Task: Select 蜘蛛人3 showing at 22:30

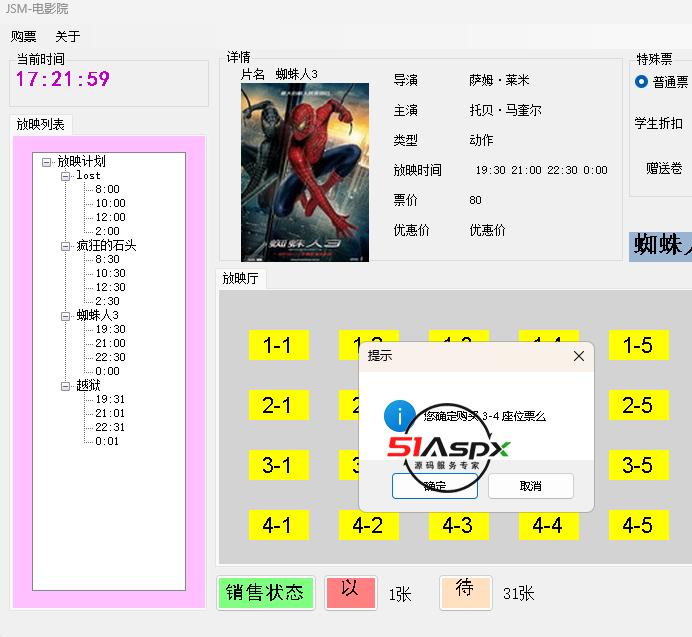Action: [110, 357]
